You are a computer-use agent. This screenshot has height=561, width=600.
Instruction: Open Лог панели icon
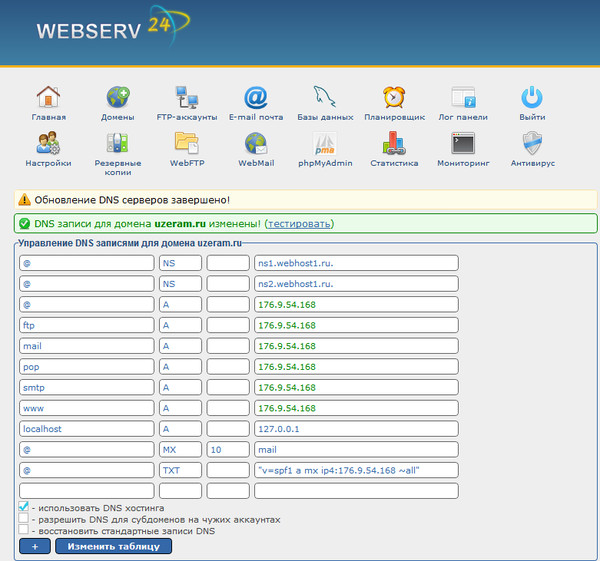pos(463,97)
